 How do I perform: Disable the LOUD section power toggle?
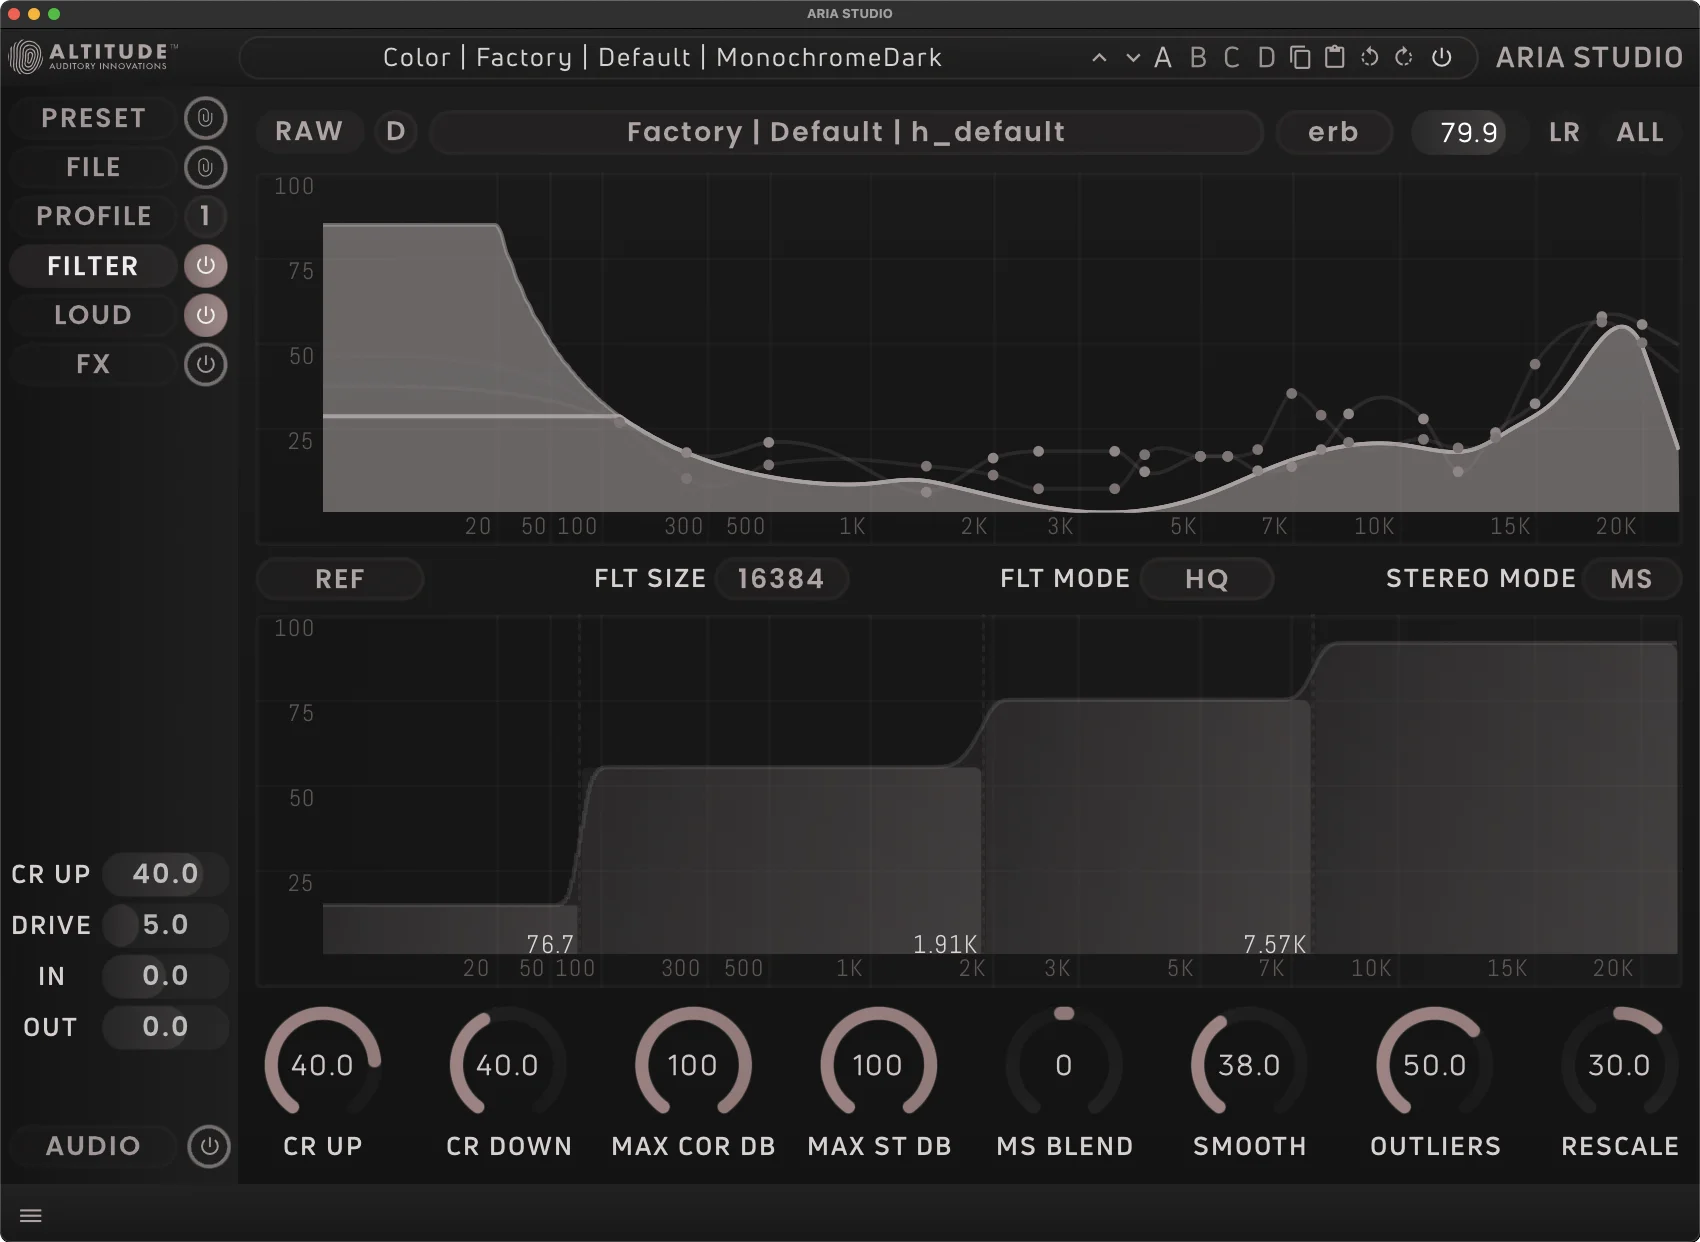[x=206, y=315]
